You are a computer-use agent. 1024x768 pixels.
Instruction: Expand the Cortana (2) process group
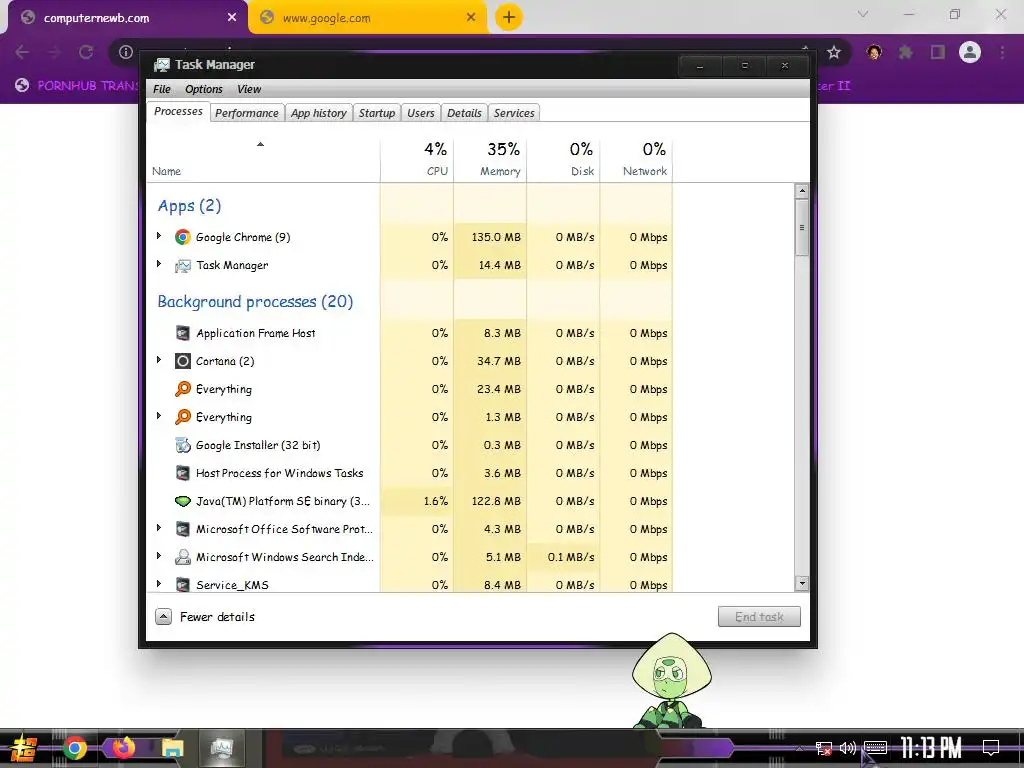click(159, 360)
